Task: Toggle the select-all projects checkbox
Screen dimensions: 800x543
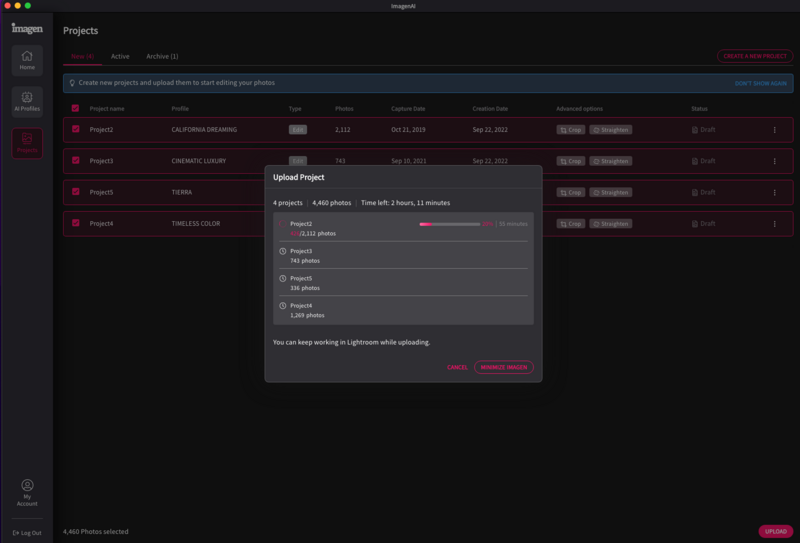Action: (x=76, y=108)
